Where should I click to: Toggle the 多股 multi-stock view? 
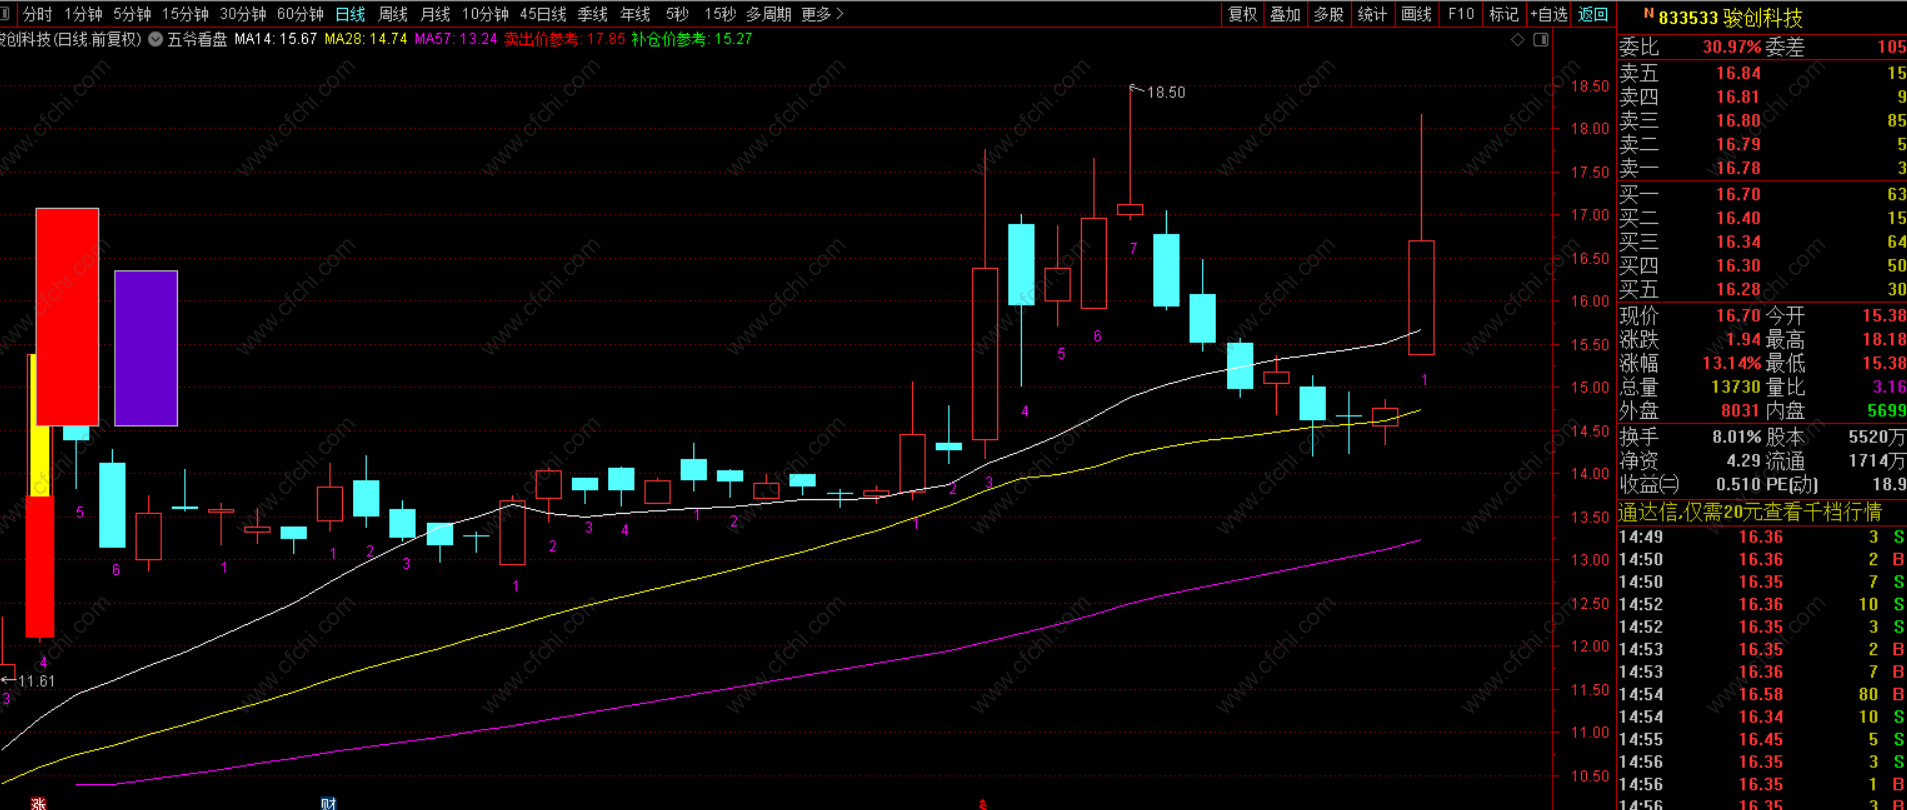pos(1329,14)
